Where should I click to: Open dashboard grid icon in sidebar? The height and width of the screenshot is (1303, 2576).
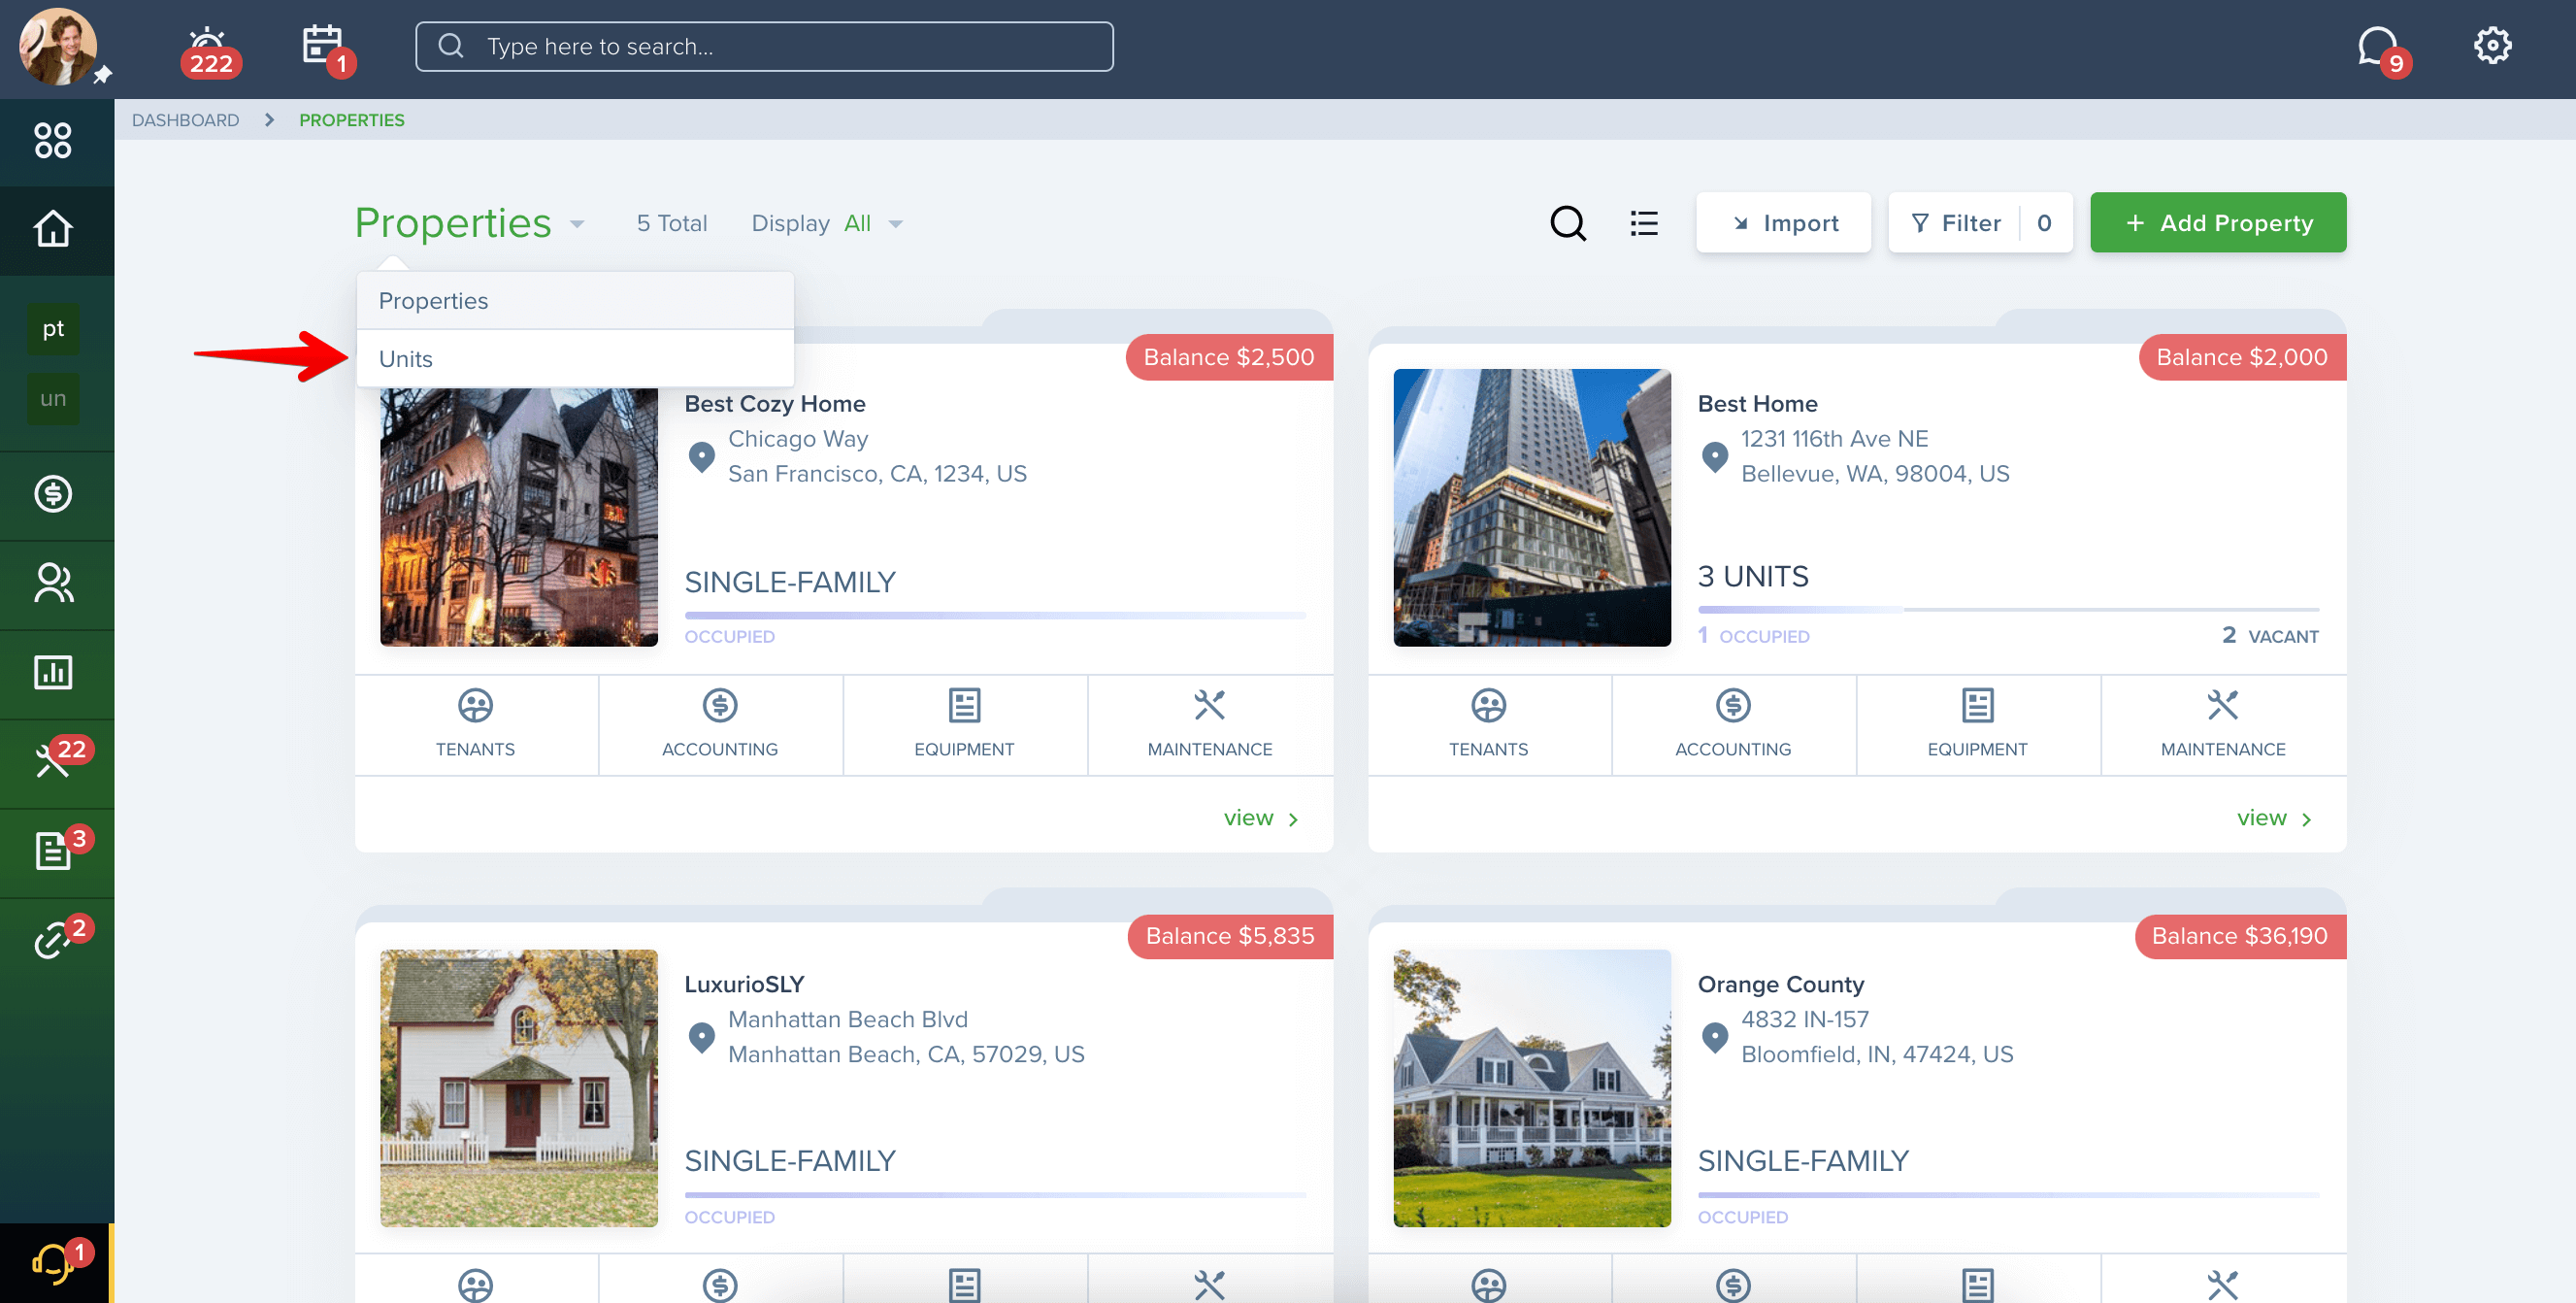tap(53, 140)
